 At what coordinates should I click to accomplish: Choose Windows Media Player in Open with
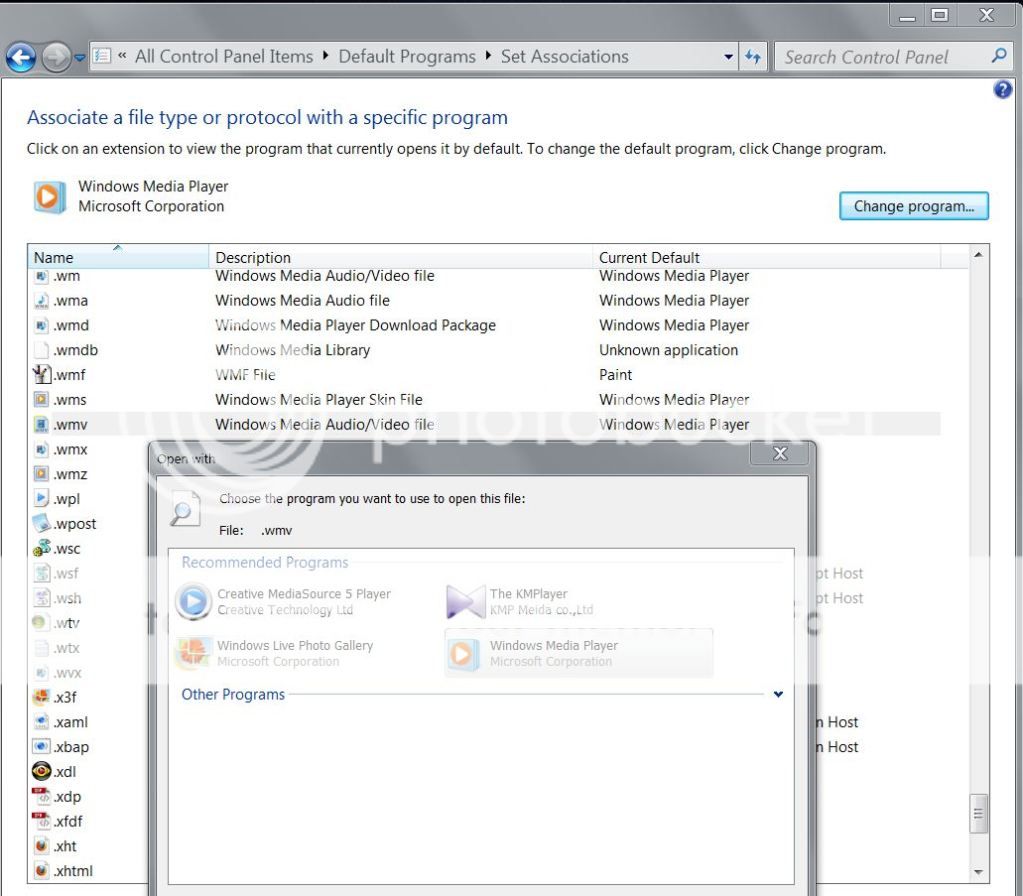[578, 653]
